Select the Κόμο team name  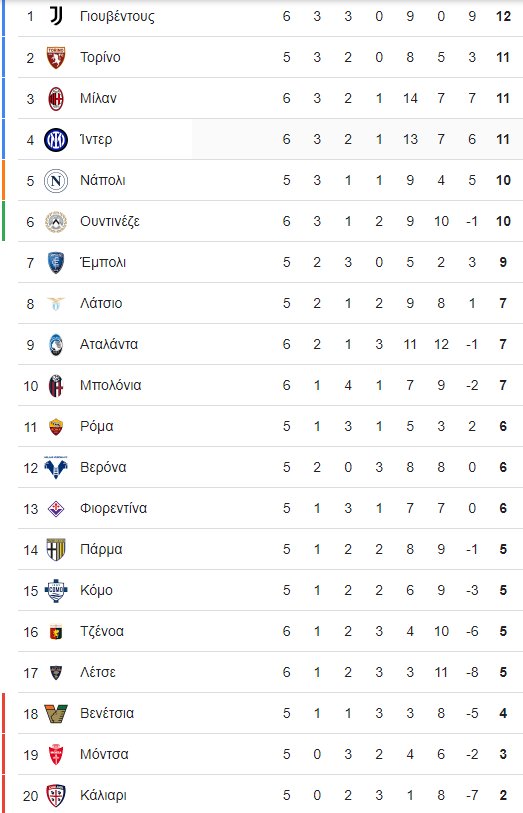pos(96,590)
